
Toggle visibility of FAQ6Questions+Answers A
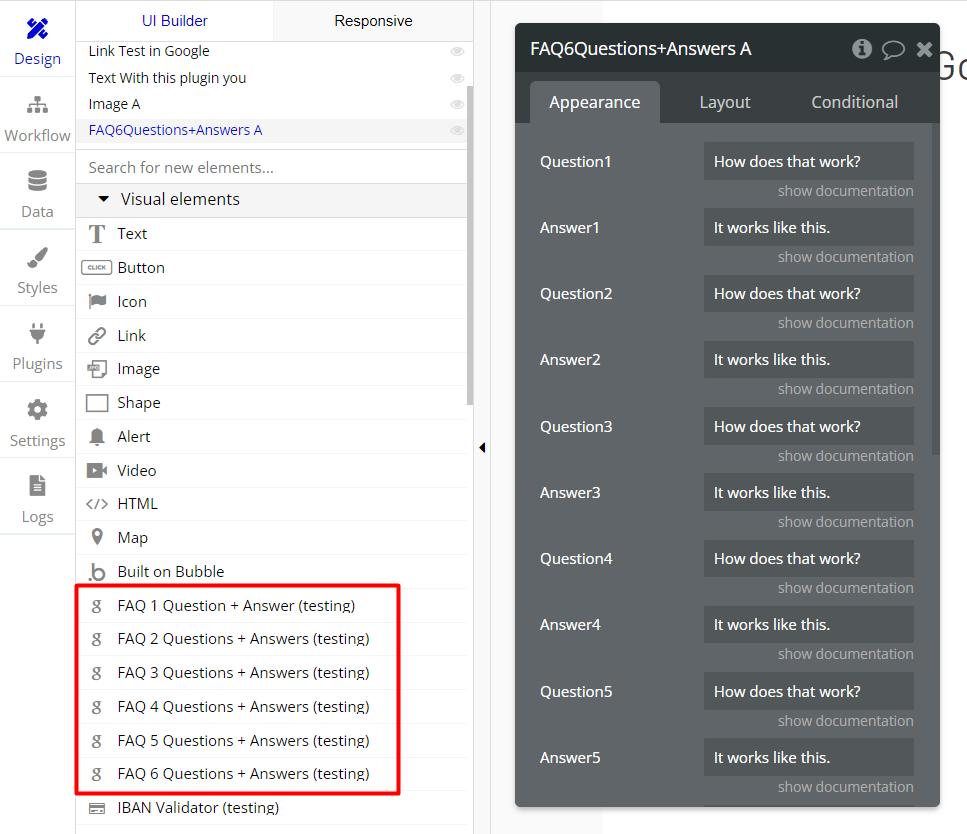[x=457, y=130]
